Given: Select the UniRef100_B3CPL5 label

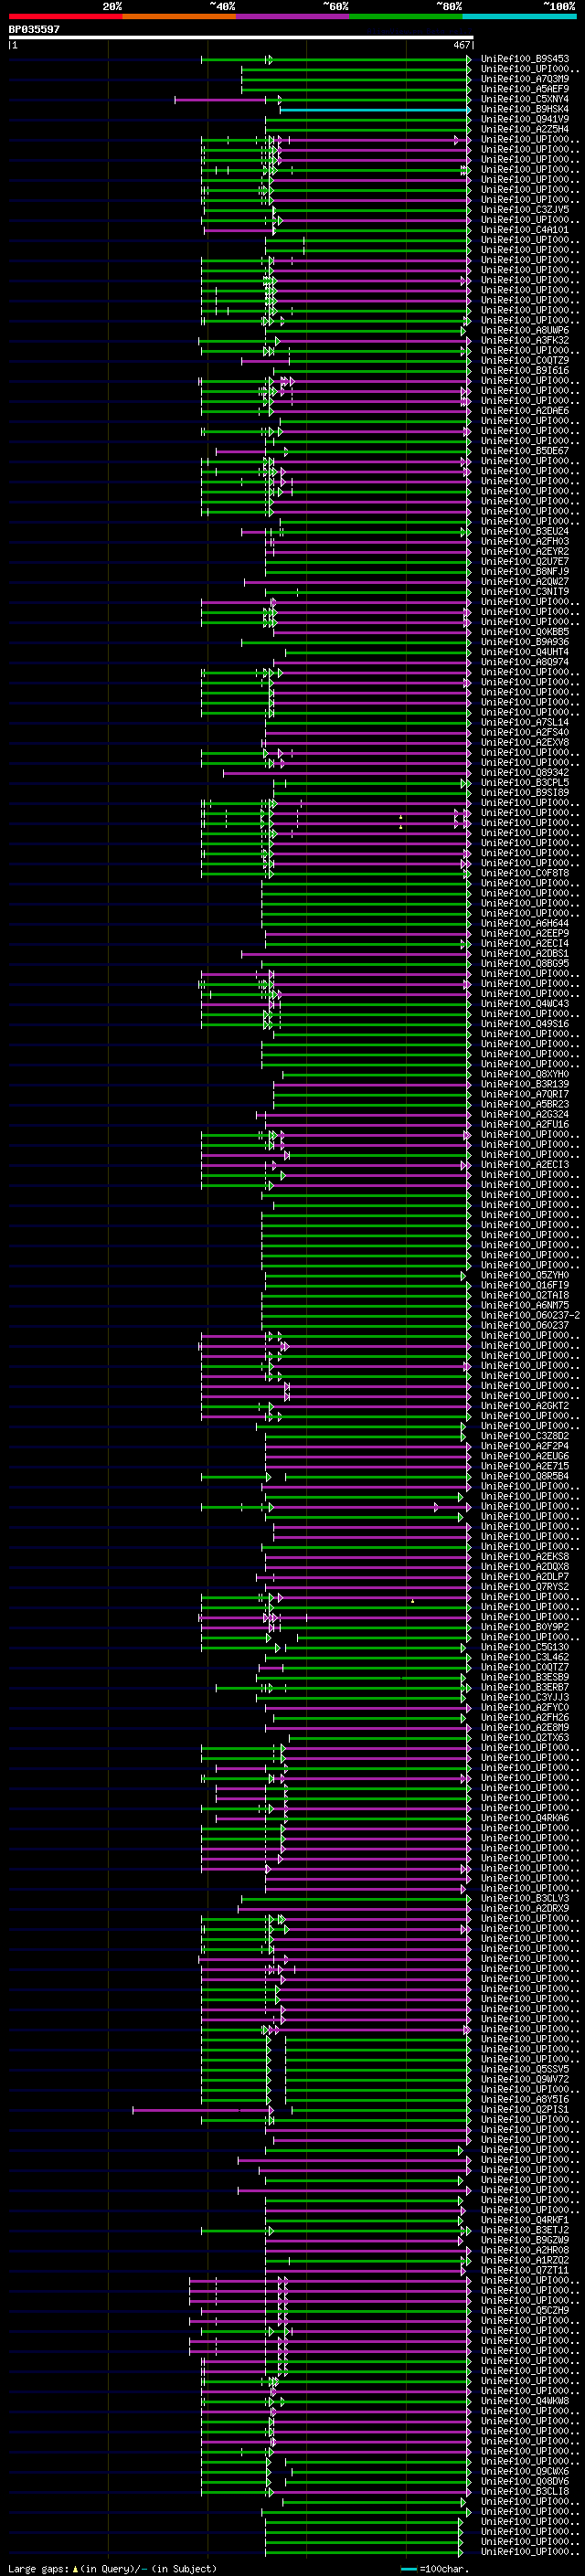Looking at the screenshot, I should [x=525, y=783].
